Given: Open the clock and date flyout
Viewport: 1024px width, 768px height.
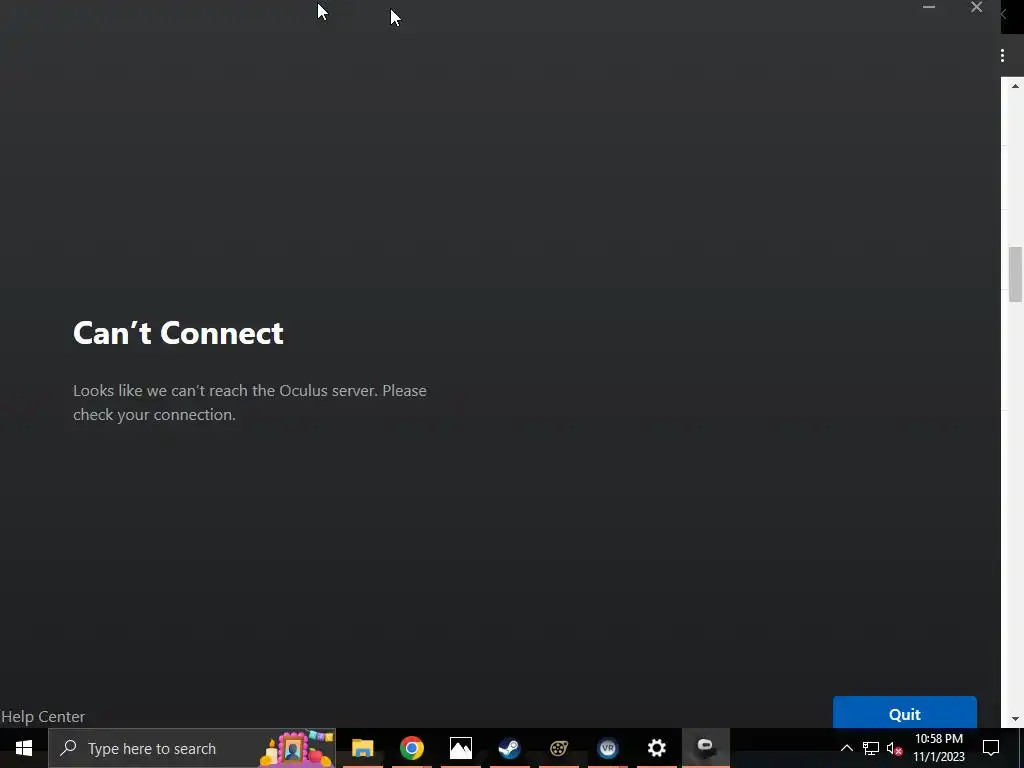Looking at the screenshot, I should pos(938,748).
